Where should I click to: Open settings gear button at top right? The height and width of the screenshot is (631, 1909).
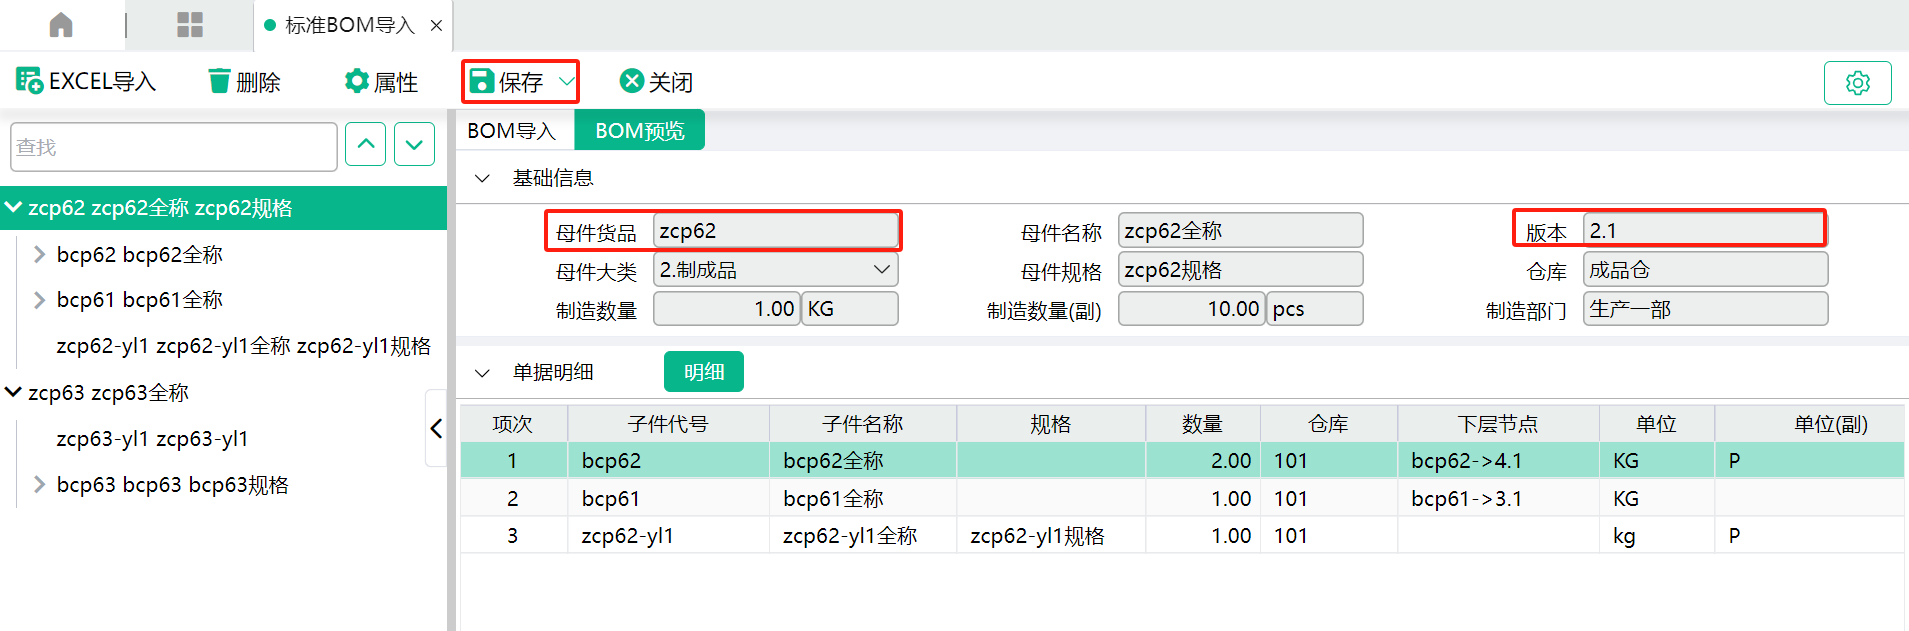click(x=1857, y=83)
